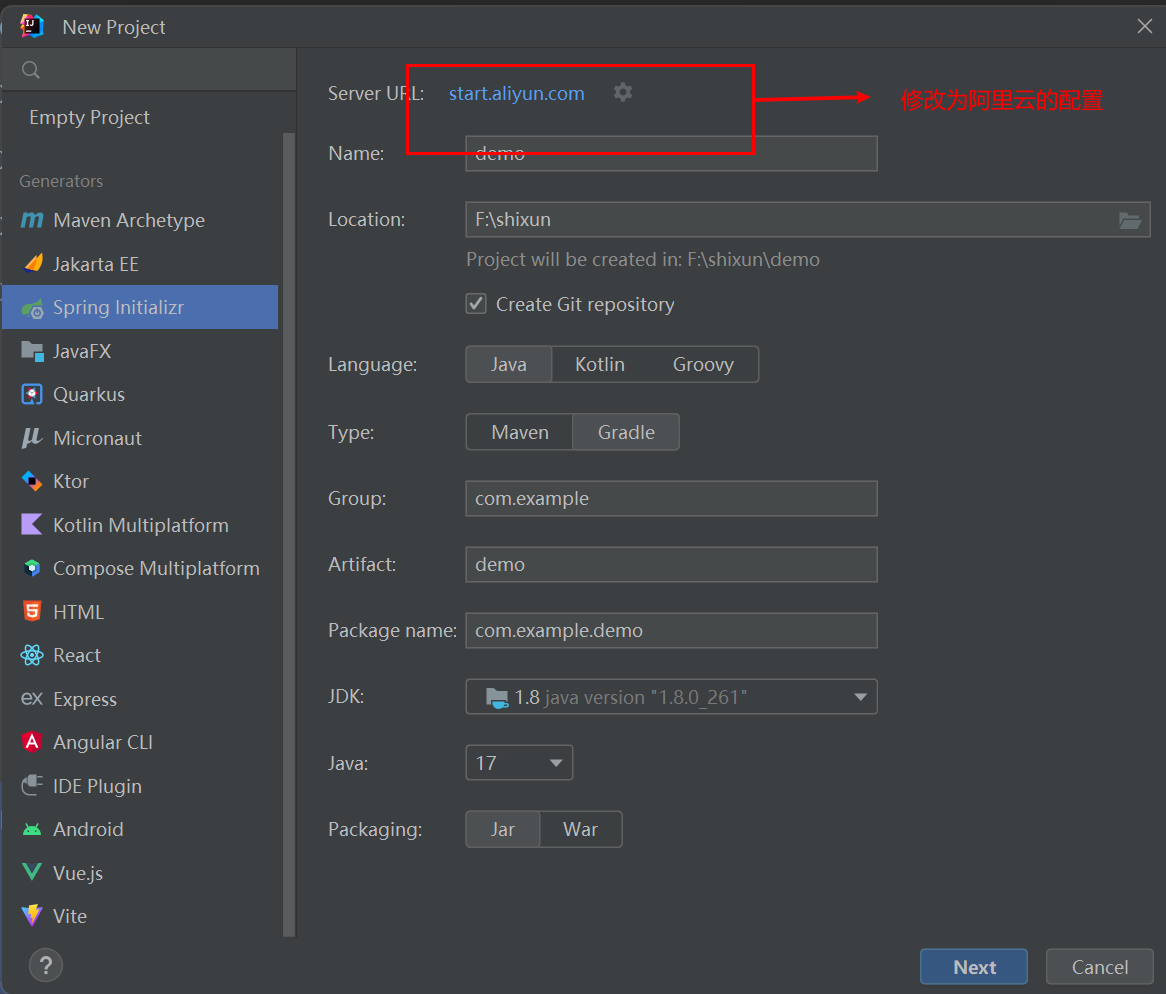Set packaging to Jar
This screenshot has height=994, width=1166.
(x=503, y=829)
